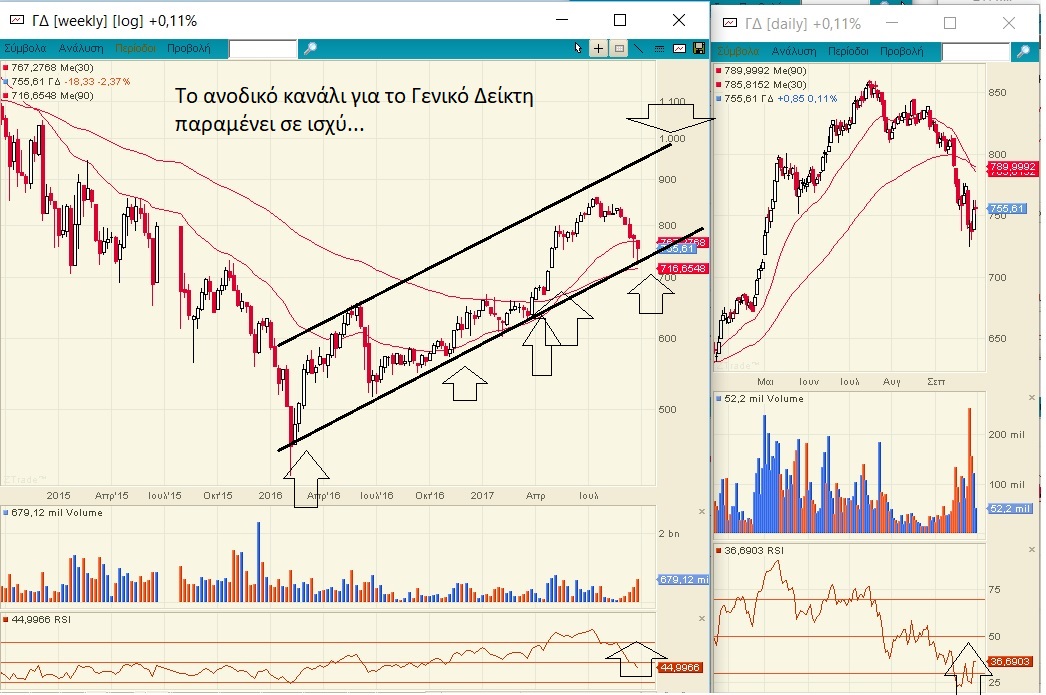Click symbol search field in daily window
This screenshot has height=695, width=1046.
coord(975,51)
